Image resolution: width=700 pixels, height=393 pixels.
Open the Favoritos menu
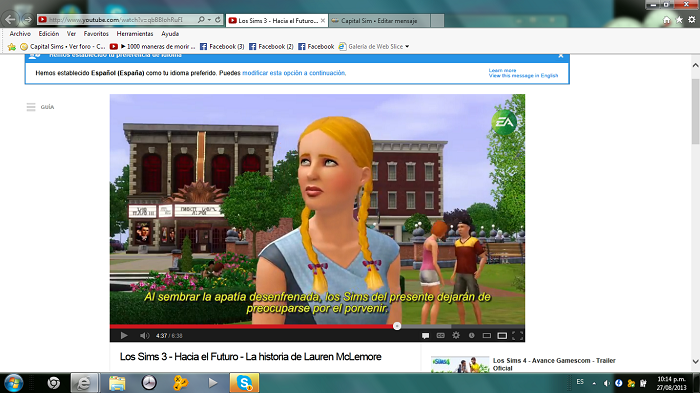click(x=96, y=33)
